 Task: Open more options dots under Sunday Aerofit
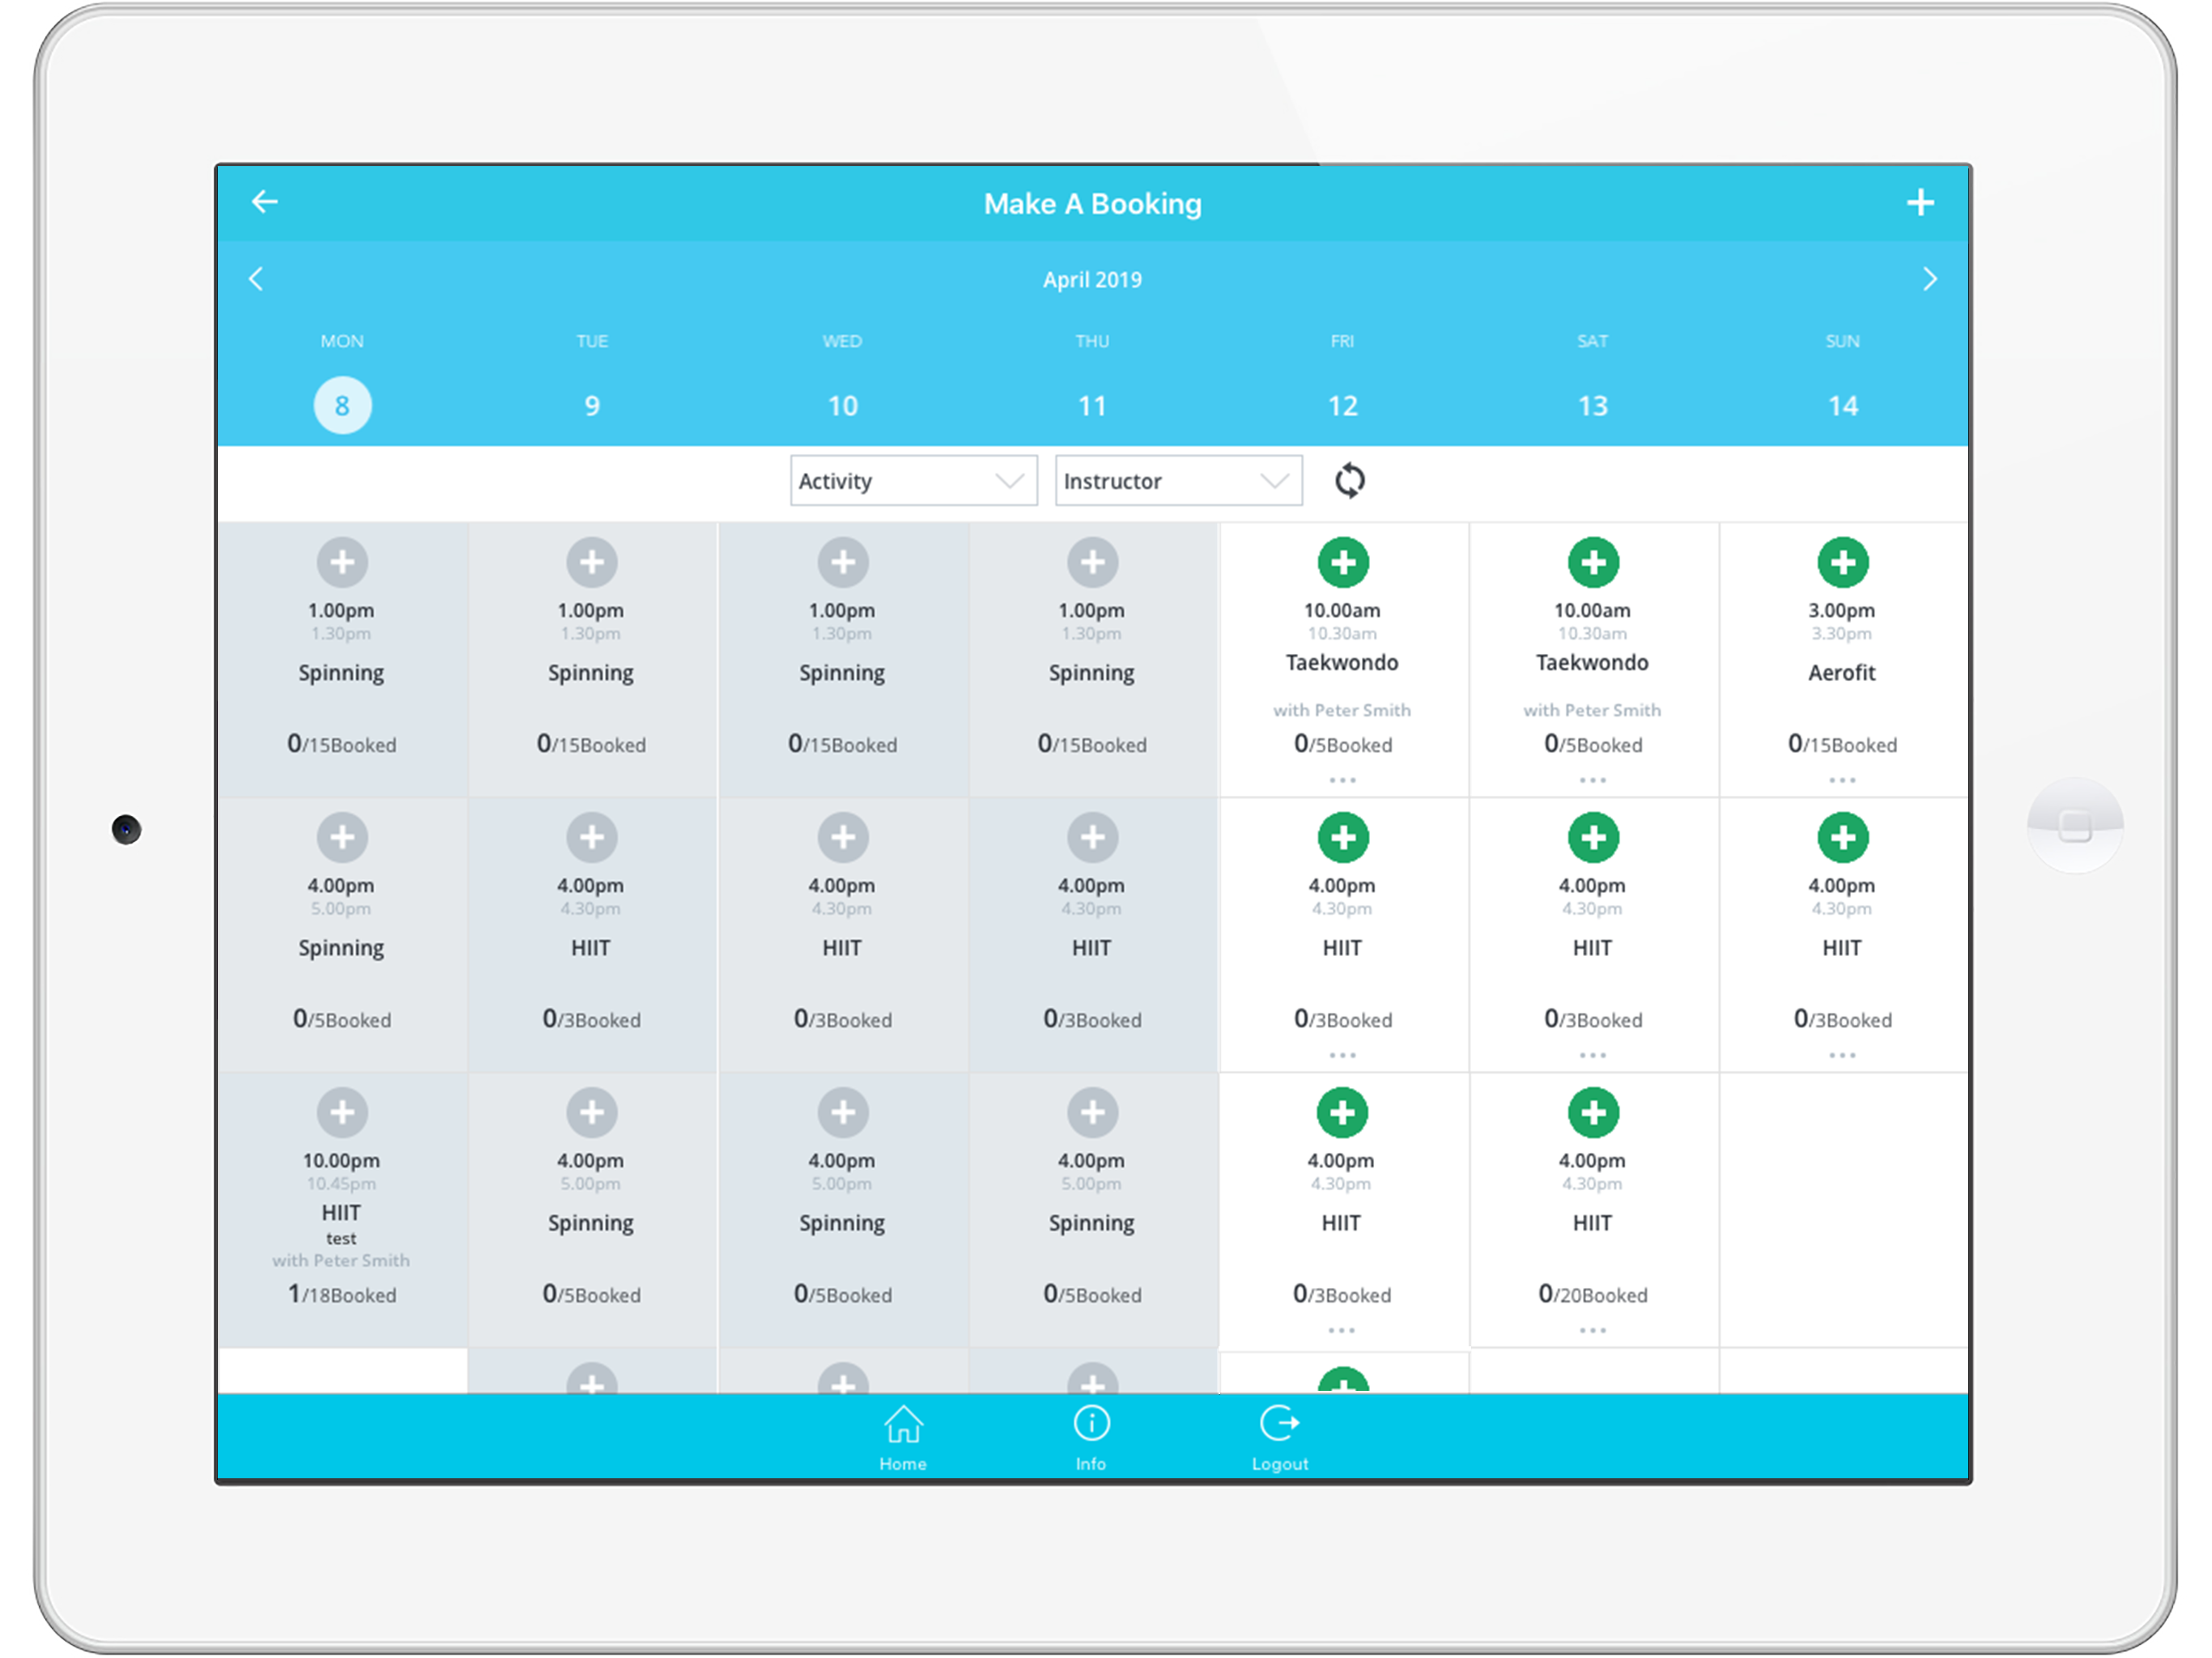(x=1842, y=780)
